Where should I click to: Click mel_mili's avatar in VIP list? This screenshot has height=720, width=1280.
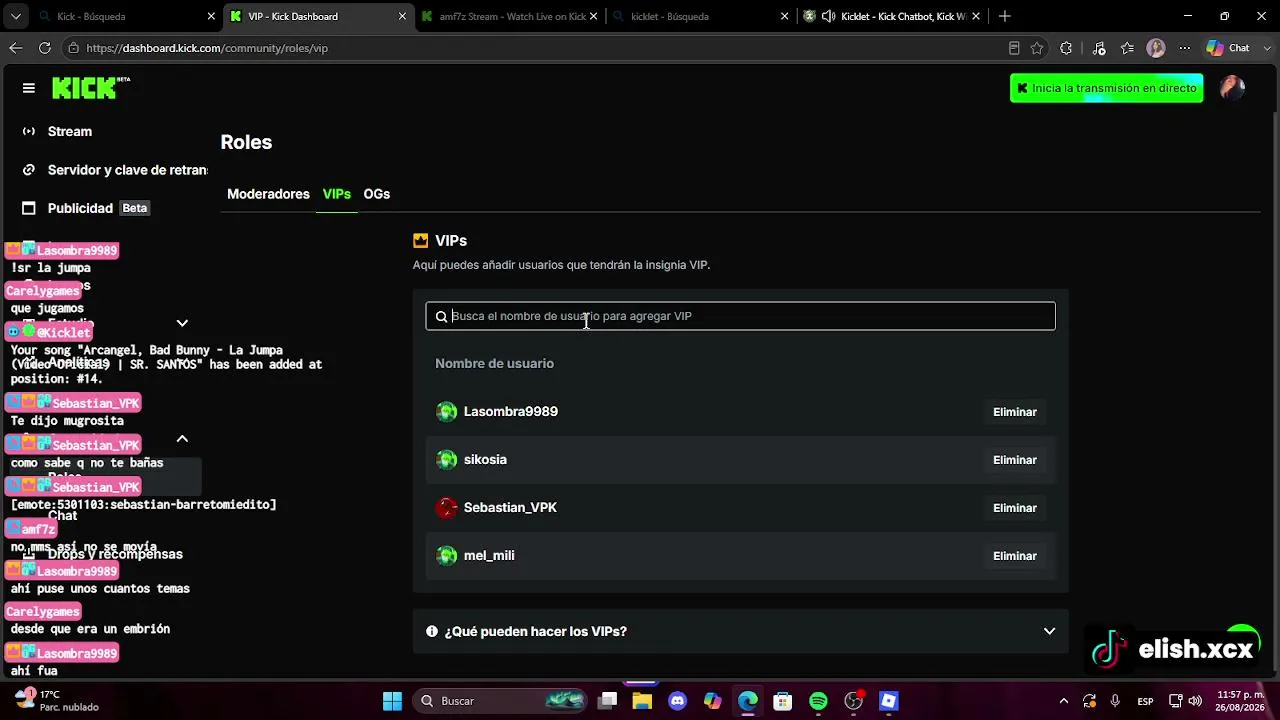(447, 555)
